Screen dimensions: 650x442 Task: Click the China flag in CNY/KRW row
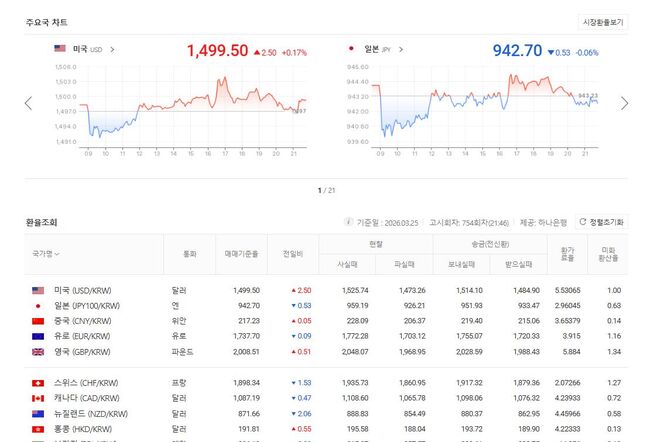(39, 321)
